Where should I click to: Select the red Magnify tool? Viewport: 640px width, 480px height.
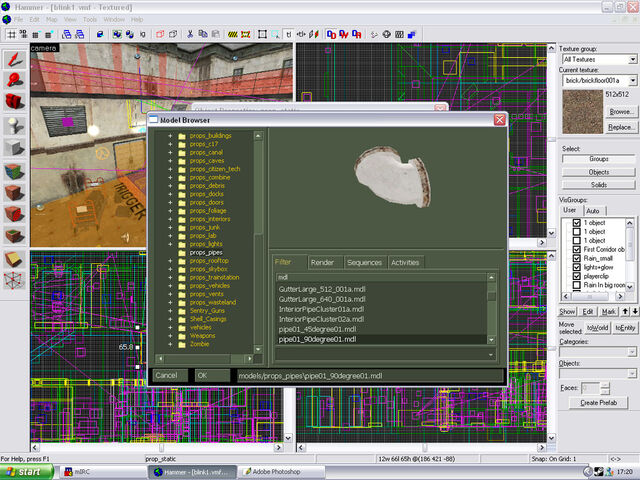coord(15,80)
